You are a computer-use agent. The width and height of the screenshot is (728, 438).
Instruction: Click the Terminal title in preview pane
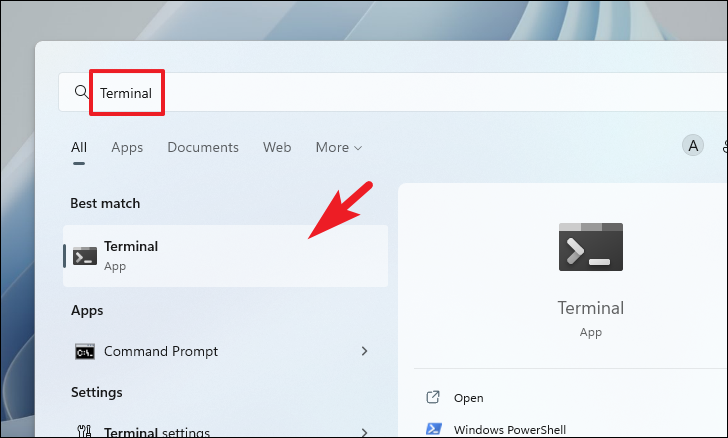click(591, 308)
